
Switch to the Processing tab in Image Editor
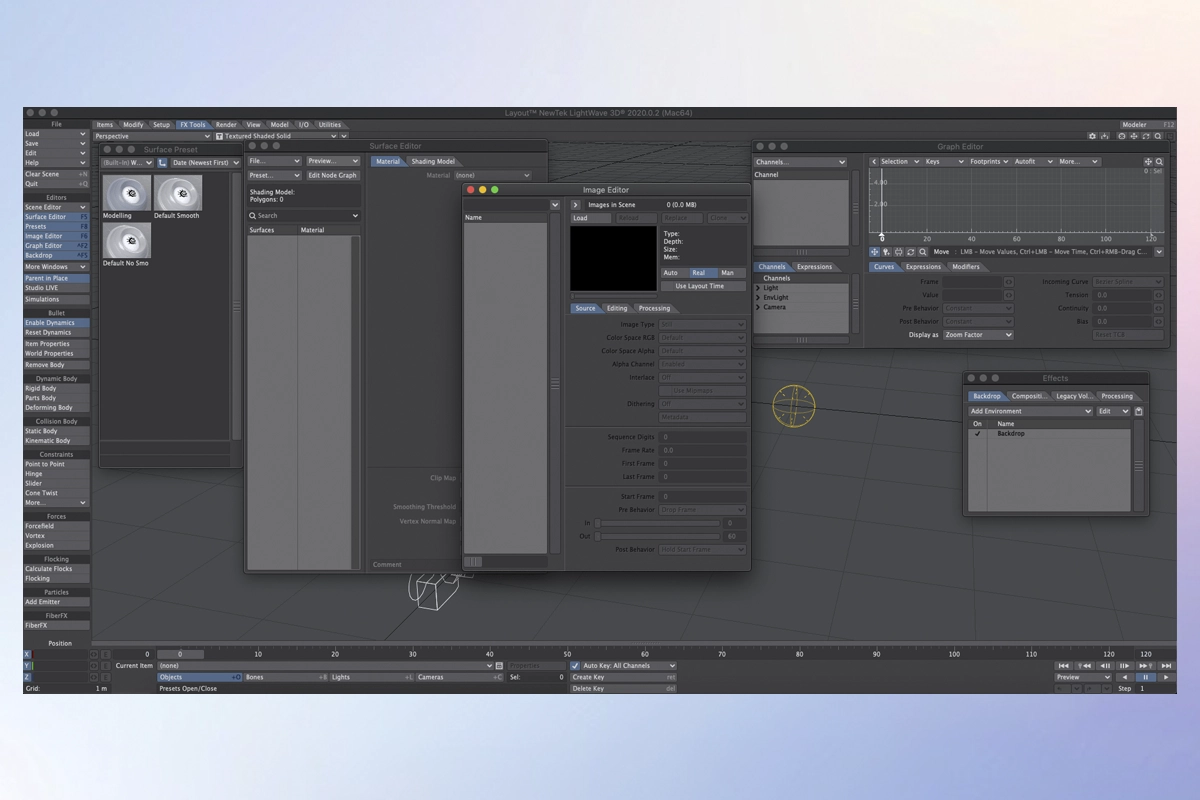point(654,308)
